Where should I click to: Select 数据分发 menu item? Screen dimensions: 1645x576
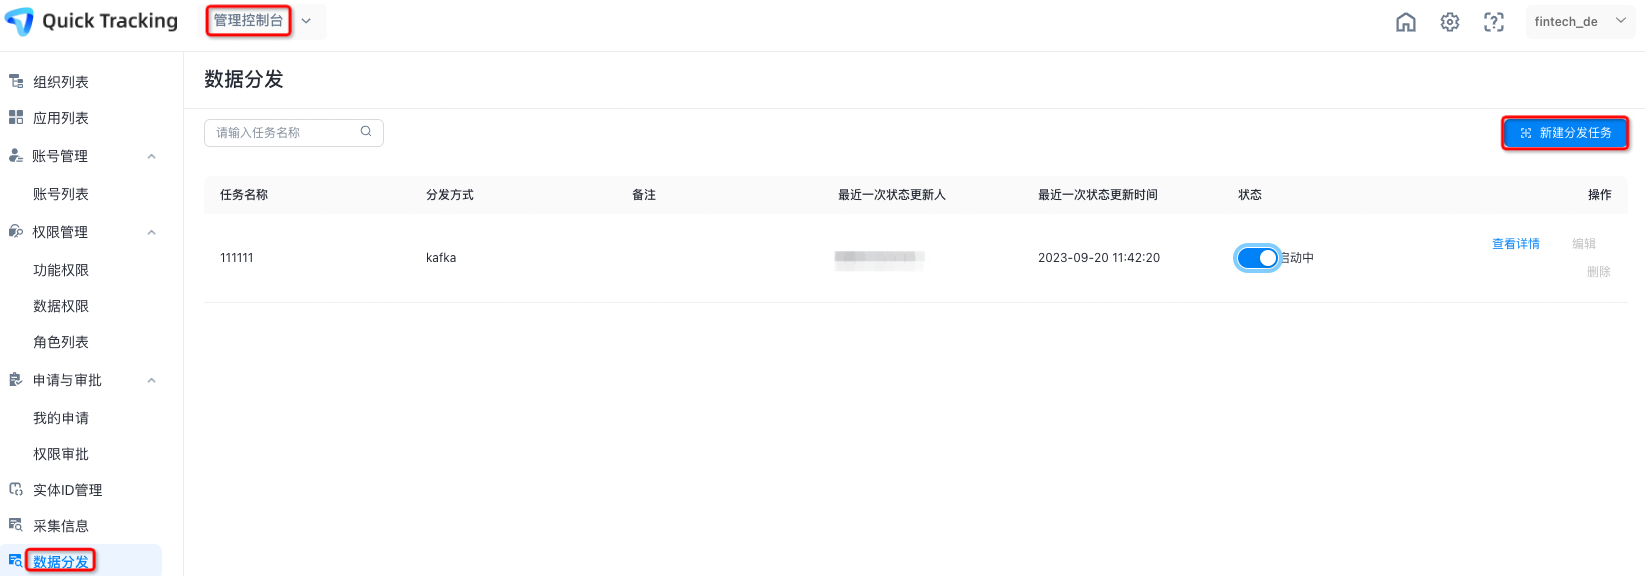[61, 562]
